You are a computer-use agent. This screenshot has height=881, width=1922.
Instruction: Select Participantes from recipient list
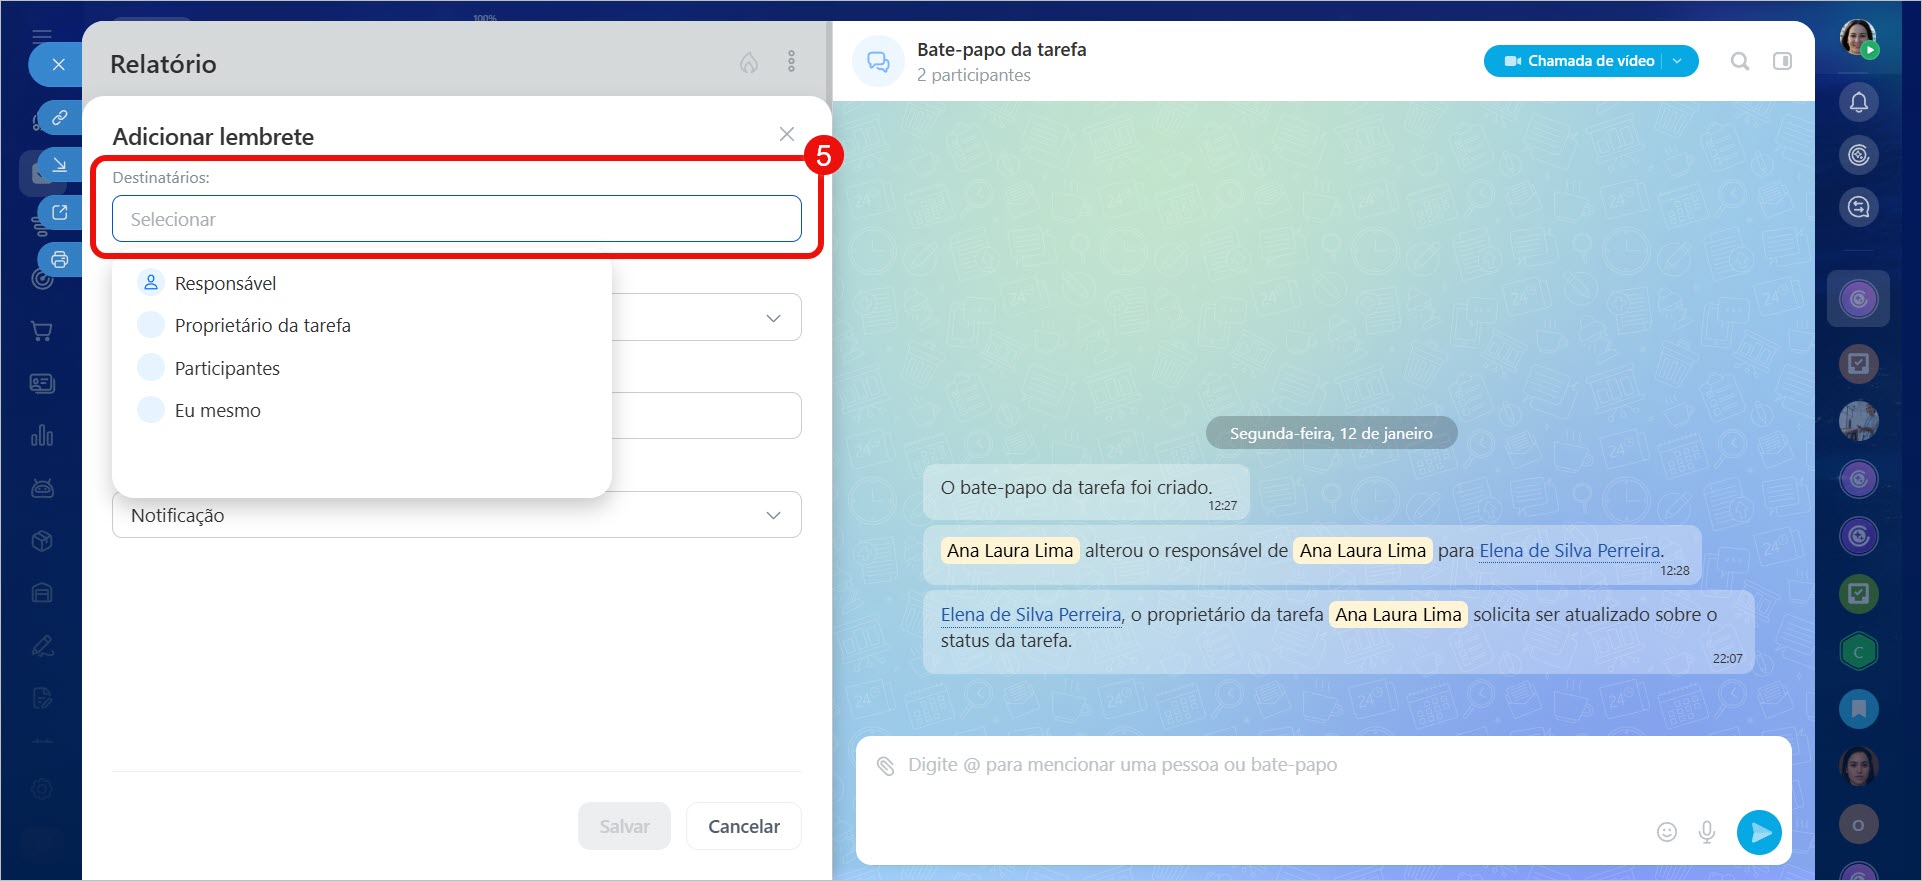[x=227, y=369]
